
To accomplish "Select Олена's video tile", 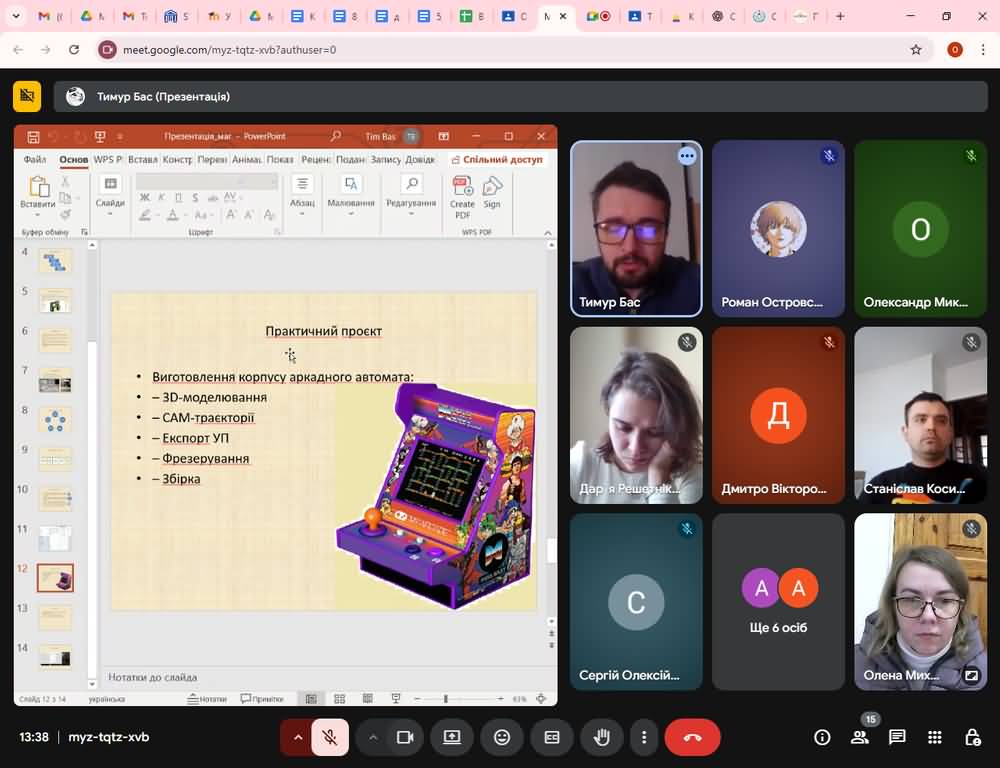I will pos(920,601).
